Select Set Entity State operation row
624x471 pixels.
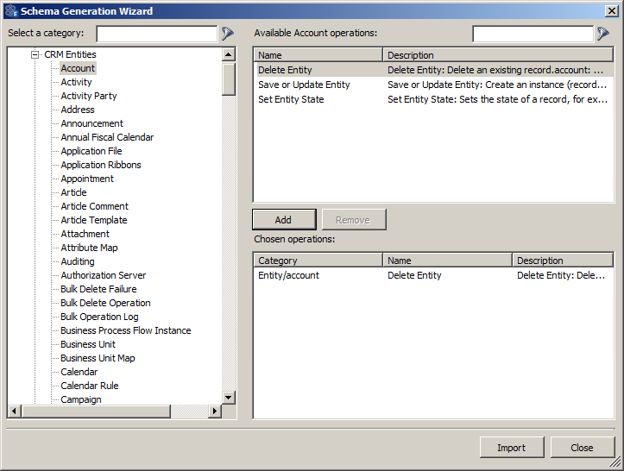291,99
